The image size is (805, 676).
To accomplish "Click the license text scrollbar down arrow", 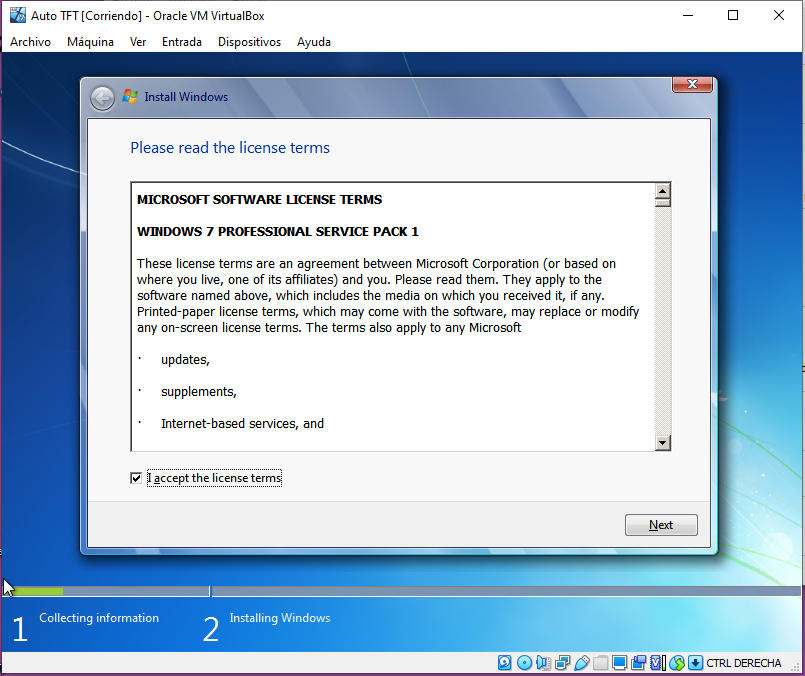I will coord(662,442).
